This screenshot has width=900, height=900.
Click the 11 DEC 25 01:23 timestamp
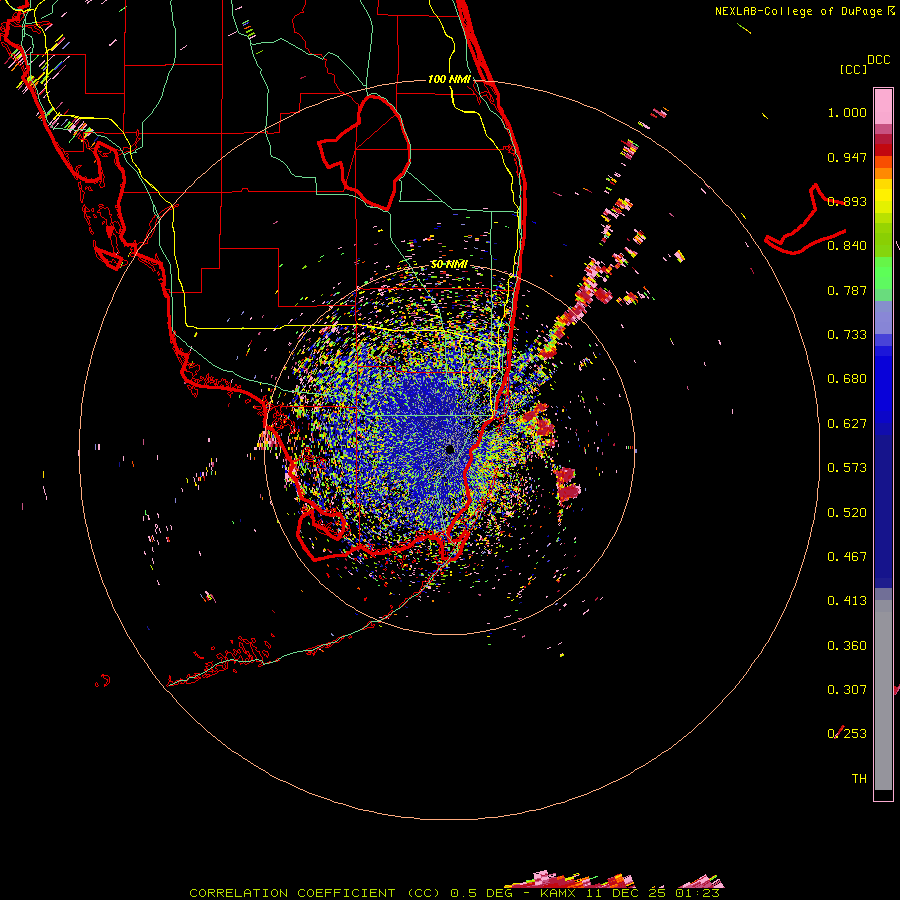[653, 893]
